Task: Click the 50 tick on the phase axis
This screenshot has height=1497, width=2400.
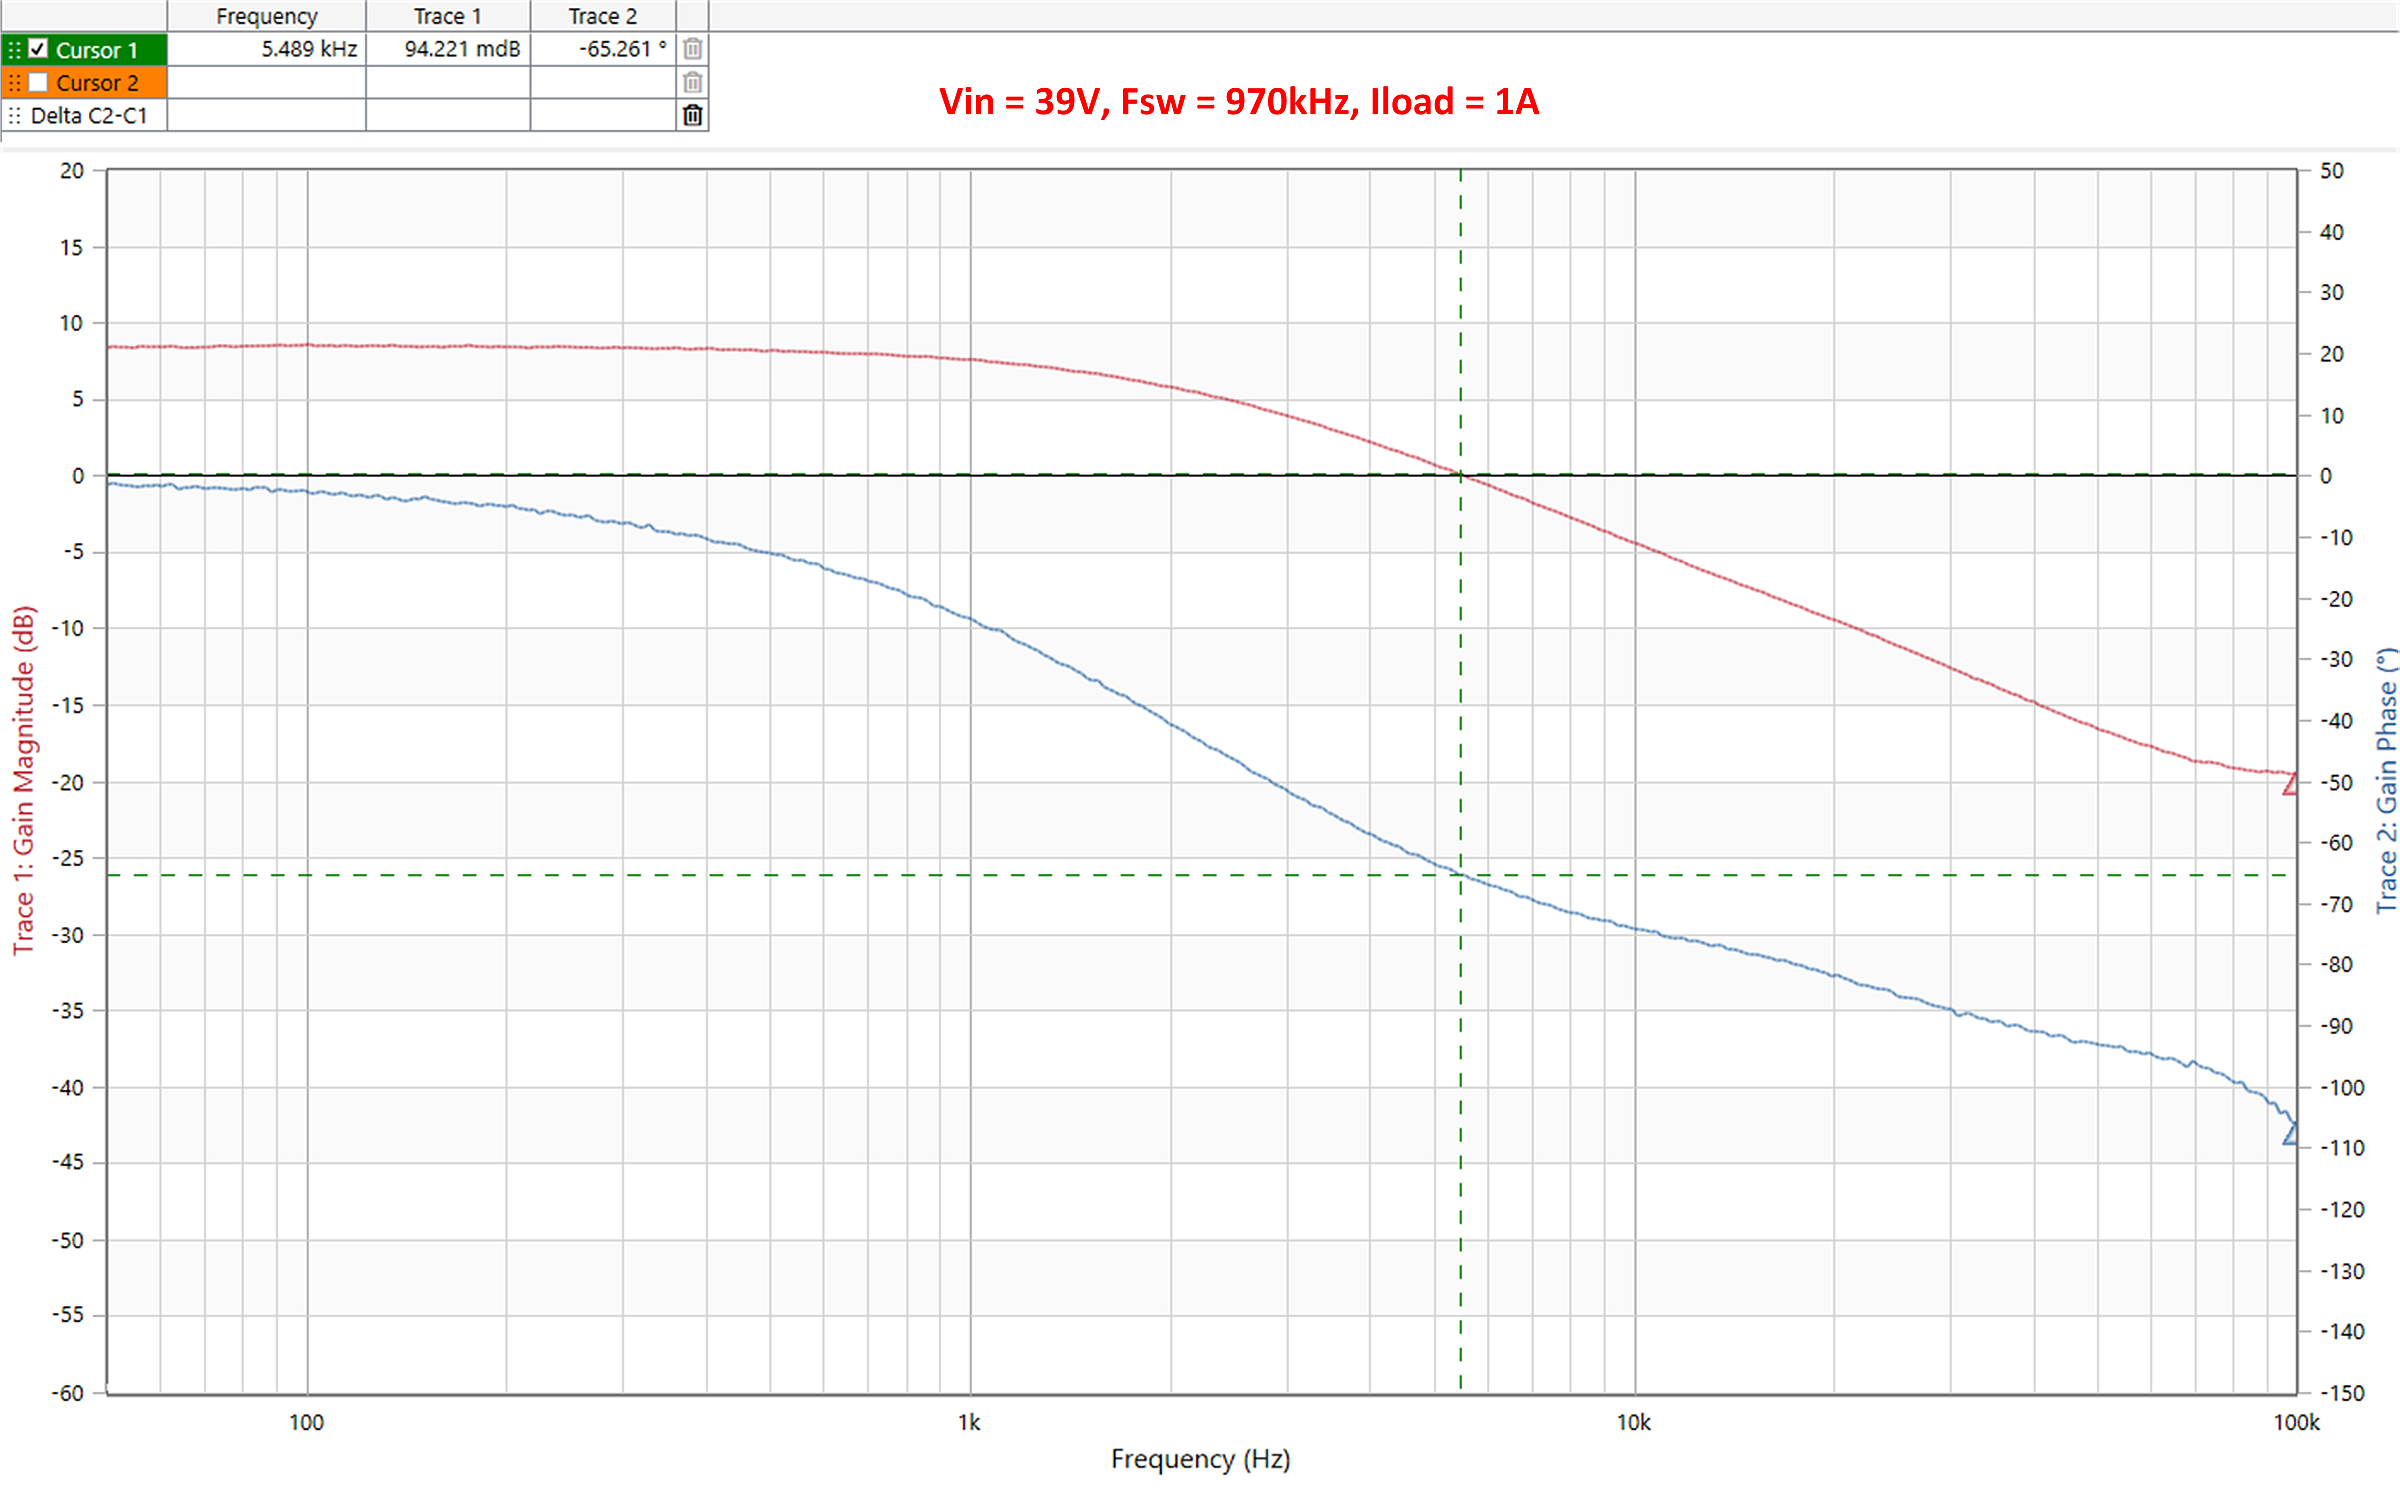Action: 2332,171
